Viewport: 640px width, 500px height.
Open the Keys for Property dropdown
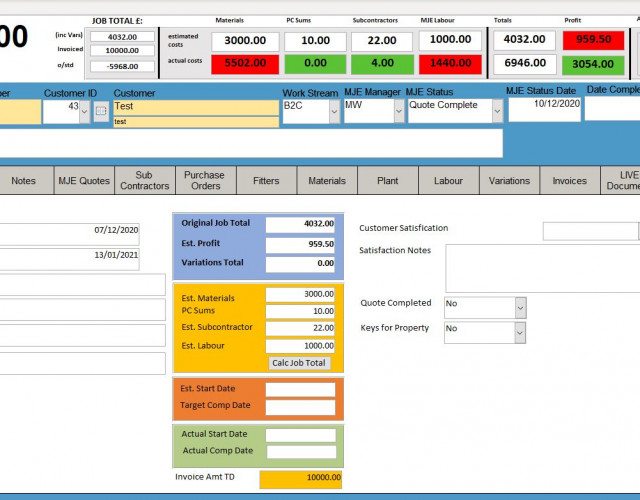point(519,332)
